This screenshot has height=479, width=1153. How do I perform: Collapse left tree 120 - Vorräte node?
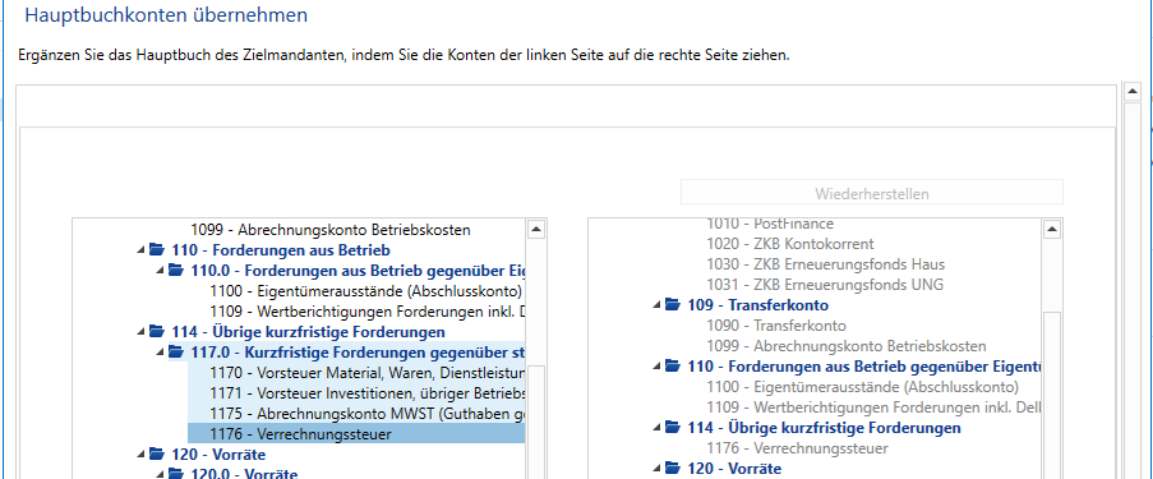[140, 454]
